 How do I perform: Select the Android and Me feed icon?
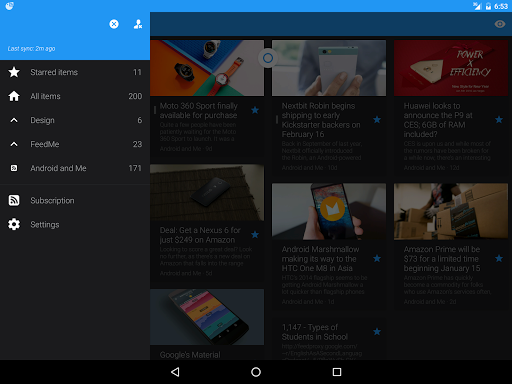click(x=14, y=168)
